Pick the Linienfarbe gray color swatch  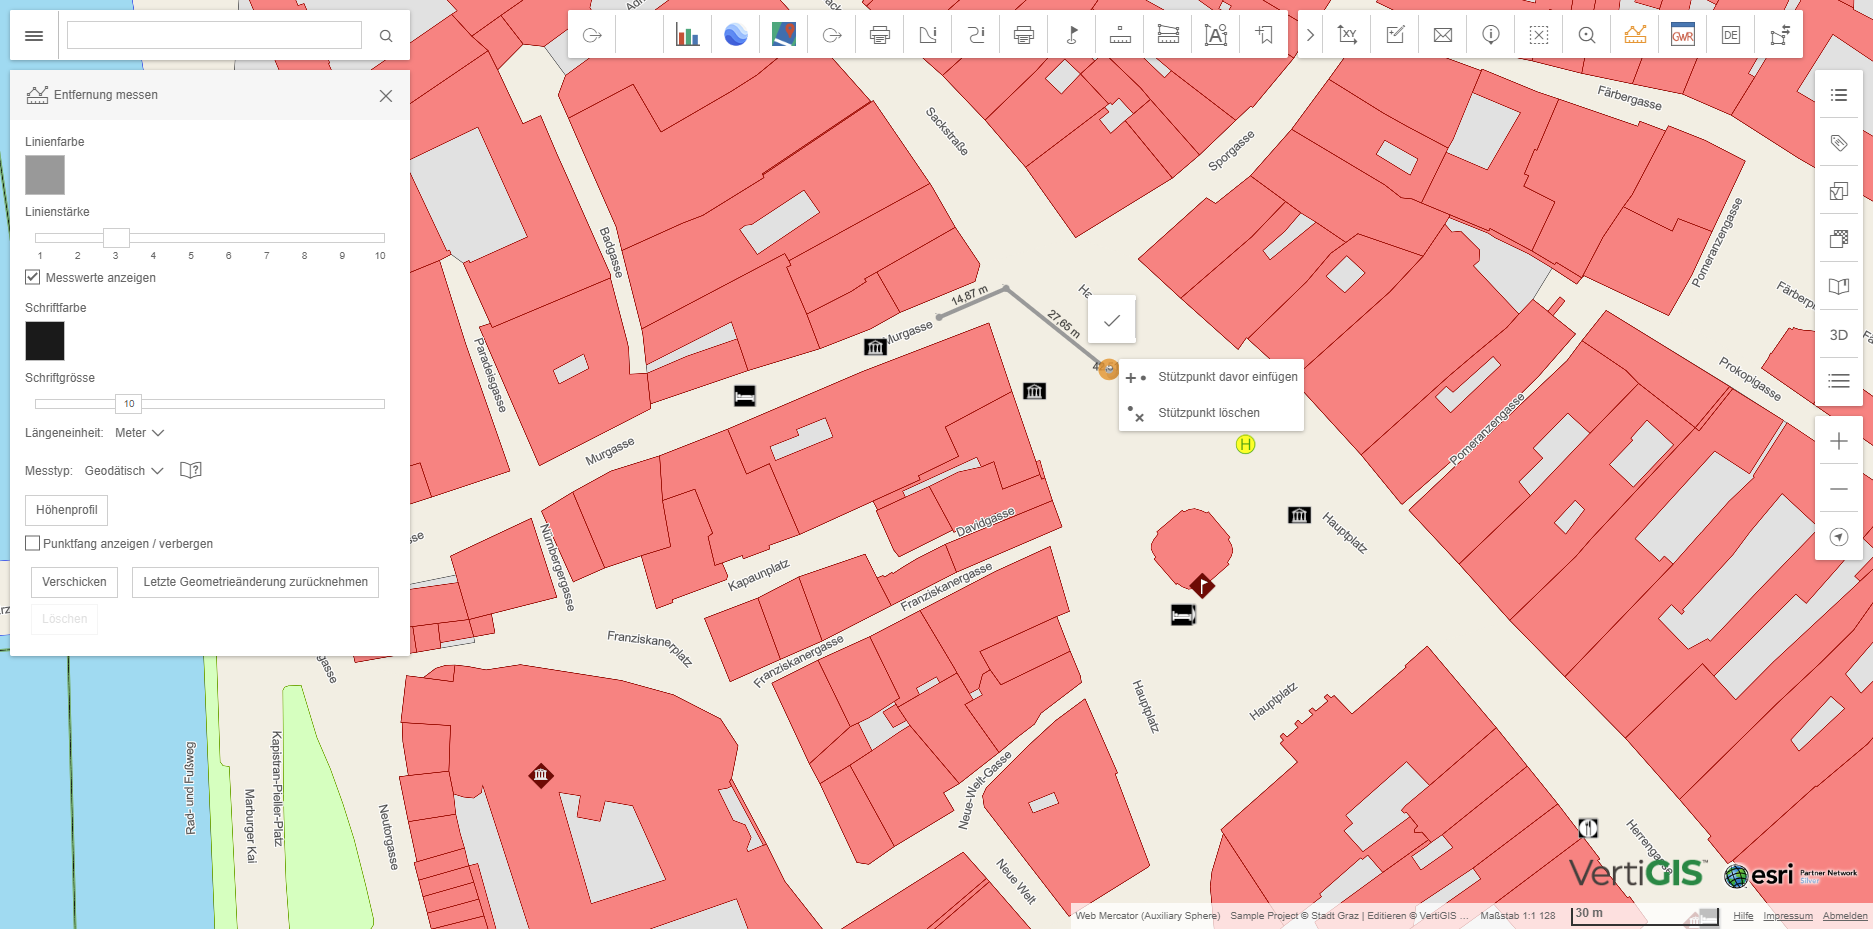(45, 175)
